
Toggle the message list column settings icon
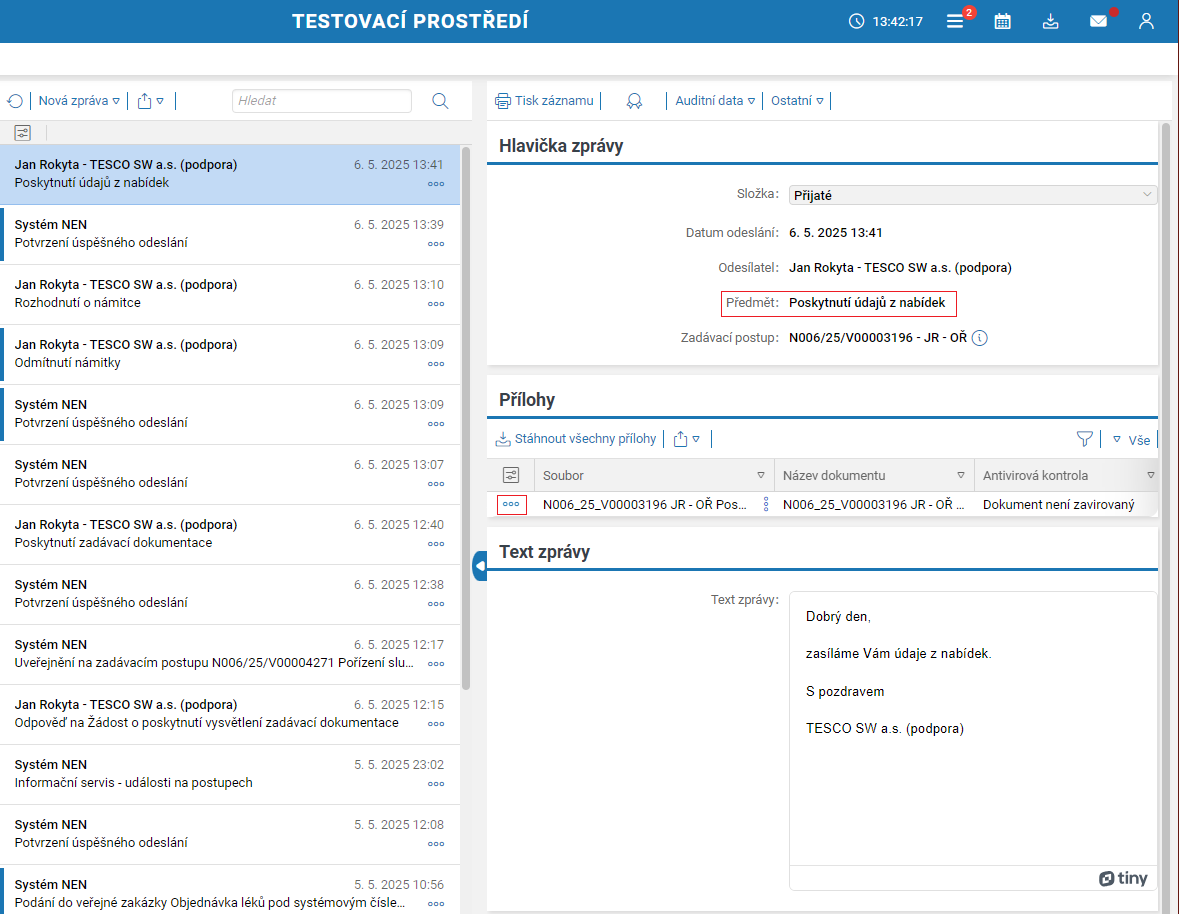23,132
